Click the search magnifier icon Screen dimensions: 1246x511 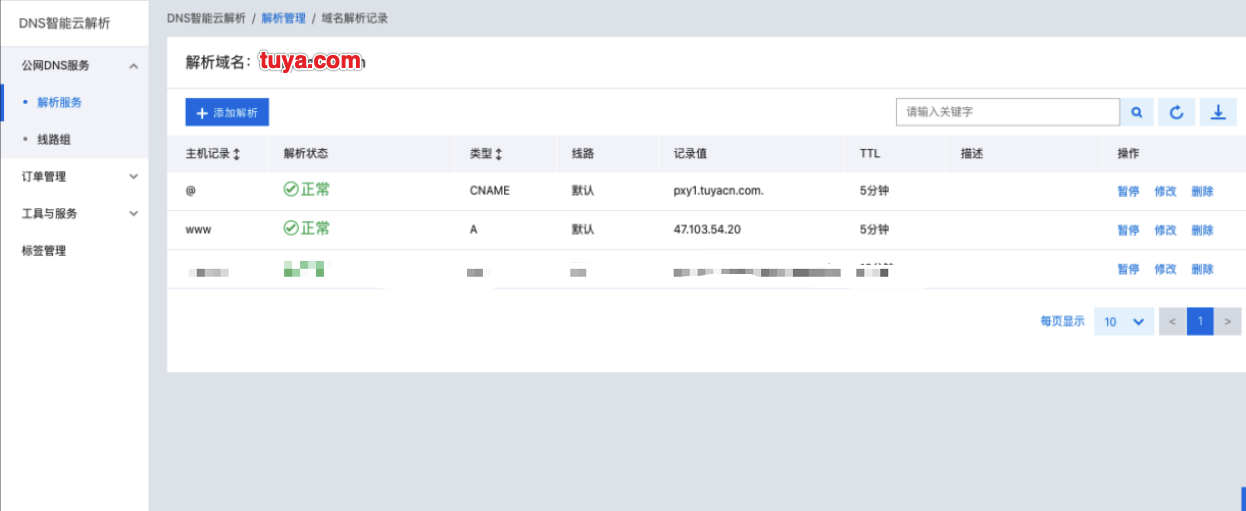(1137, 113)
